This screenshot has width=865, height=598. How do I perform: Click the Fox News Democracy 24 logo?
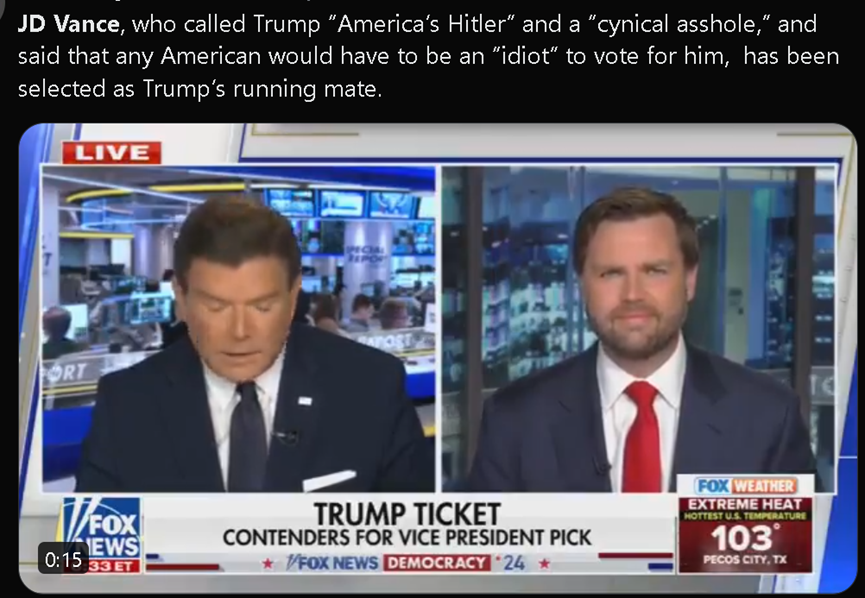tap(406, 563)
